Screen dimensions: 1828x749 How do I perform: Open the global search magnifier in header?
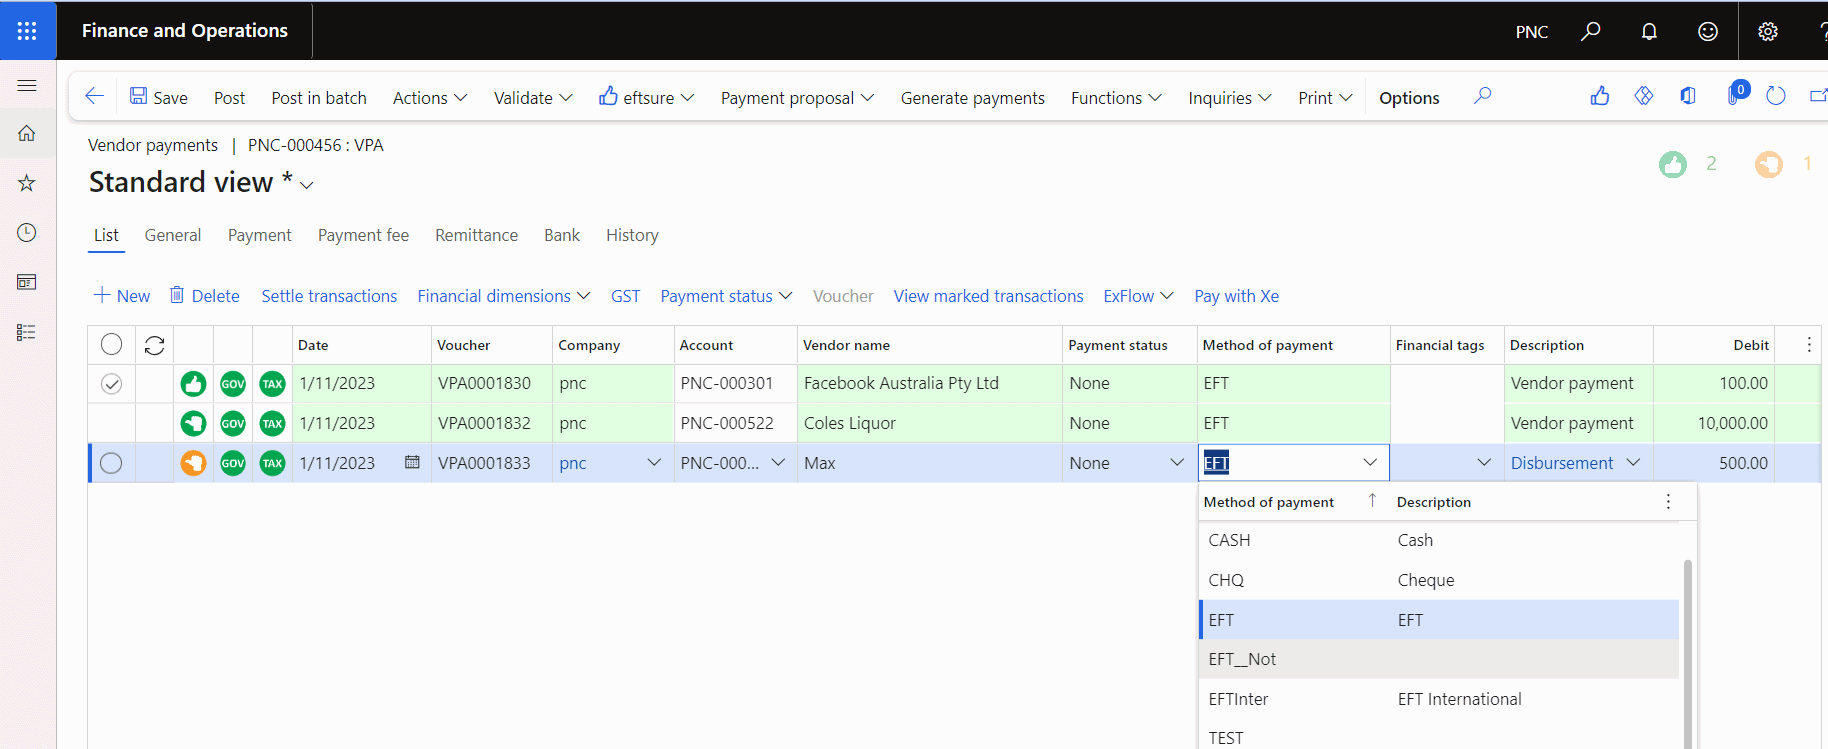coord(1590,31)
